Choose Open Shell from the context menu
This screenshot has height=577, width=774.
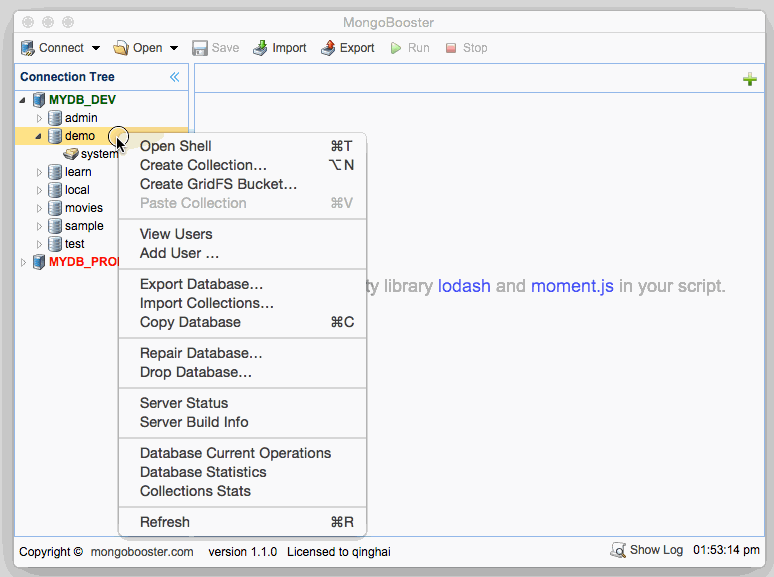(x=242, y=146)
